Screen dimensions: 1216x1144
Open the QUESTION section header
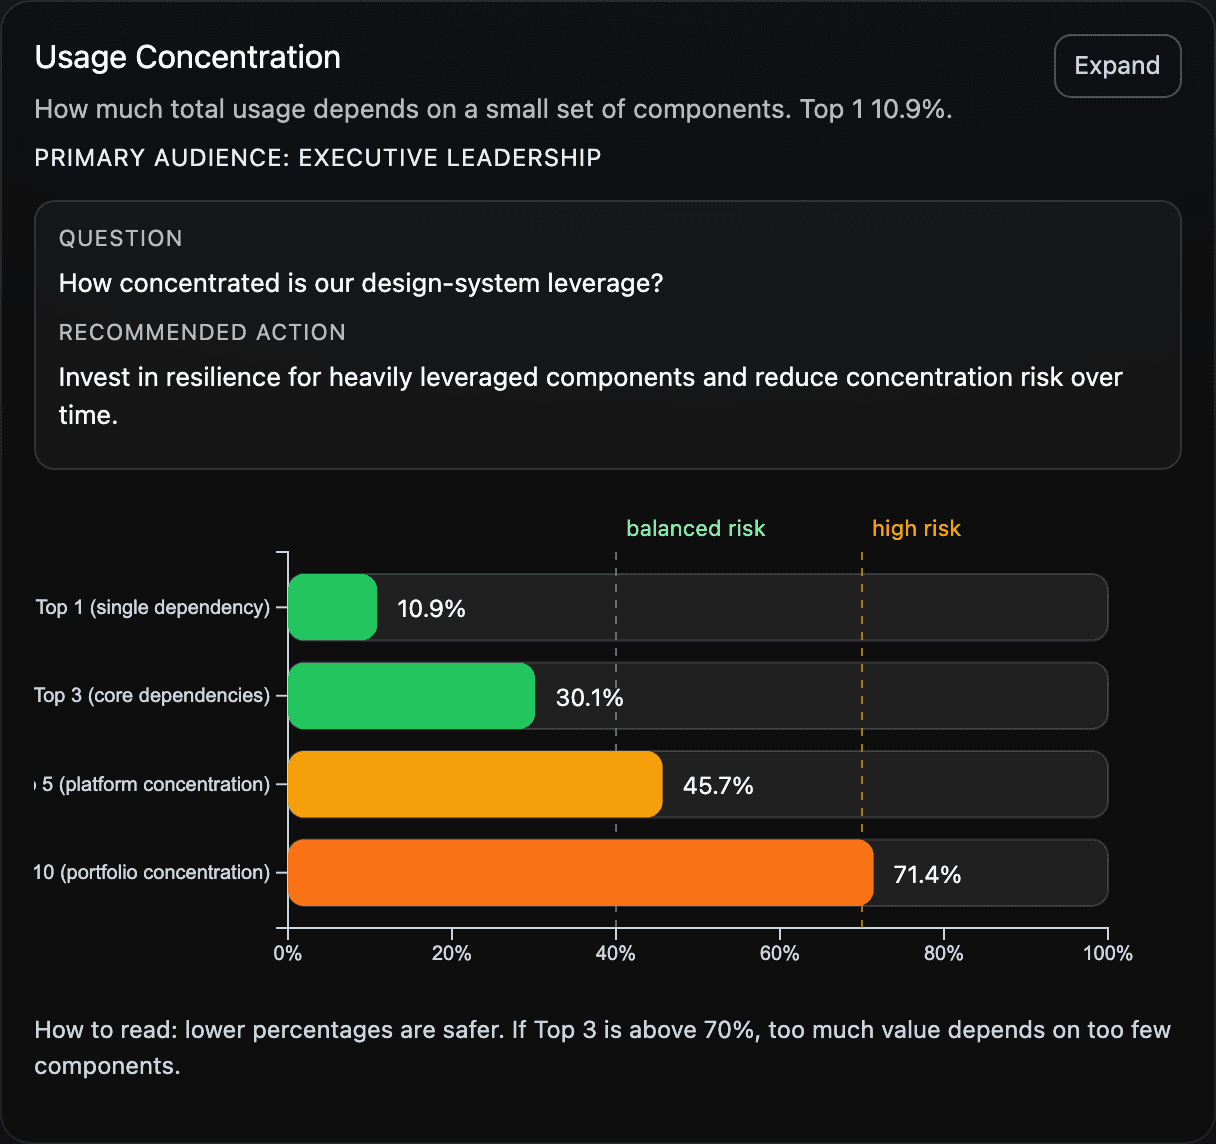pyautogui.click(x=120, y=238)
